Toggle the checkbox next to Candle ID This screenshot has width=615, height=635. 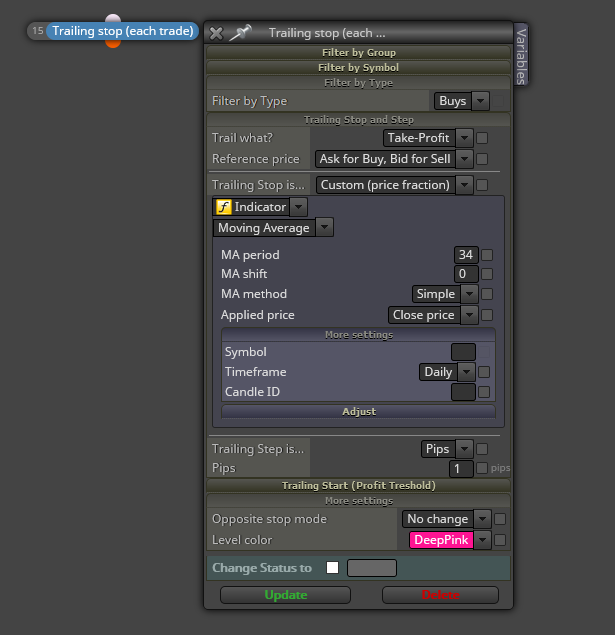pos(484,392)
